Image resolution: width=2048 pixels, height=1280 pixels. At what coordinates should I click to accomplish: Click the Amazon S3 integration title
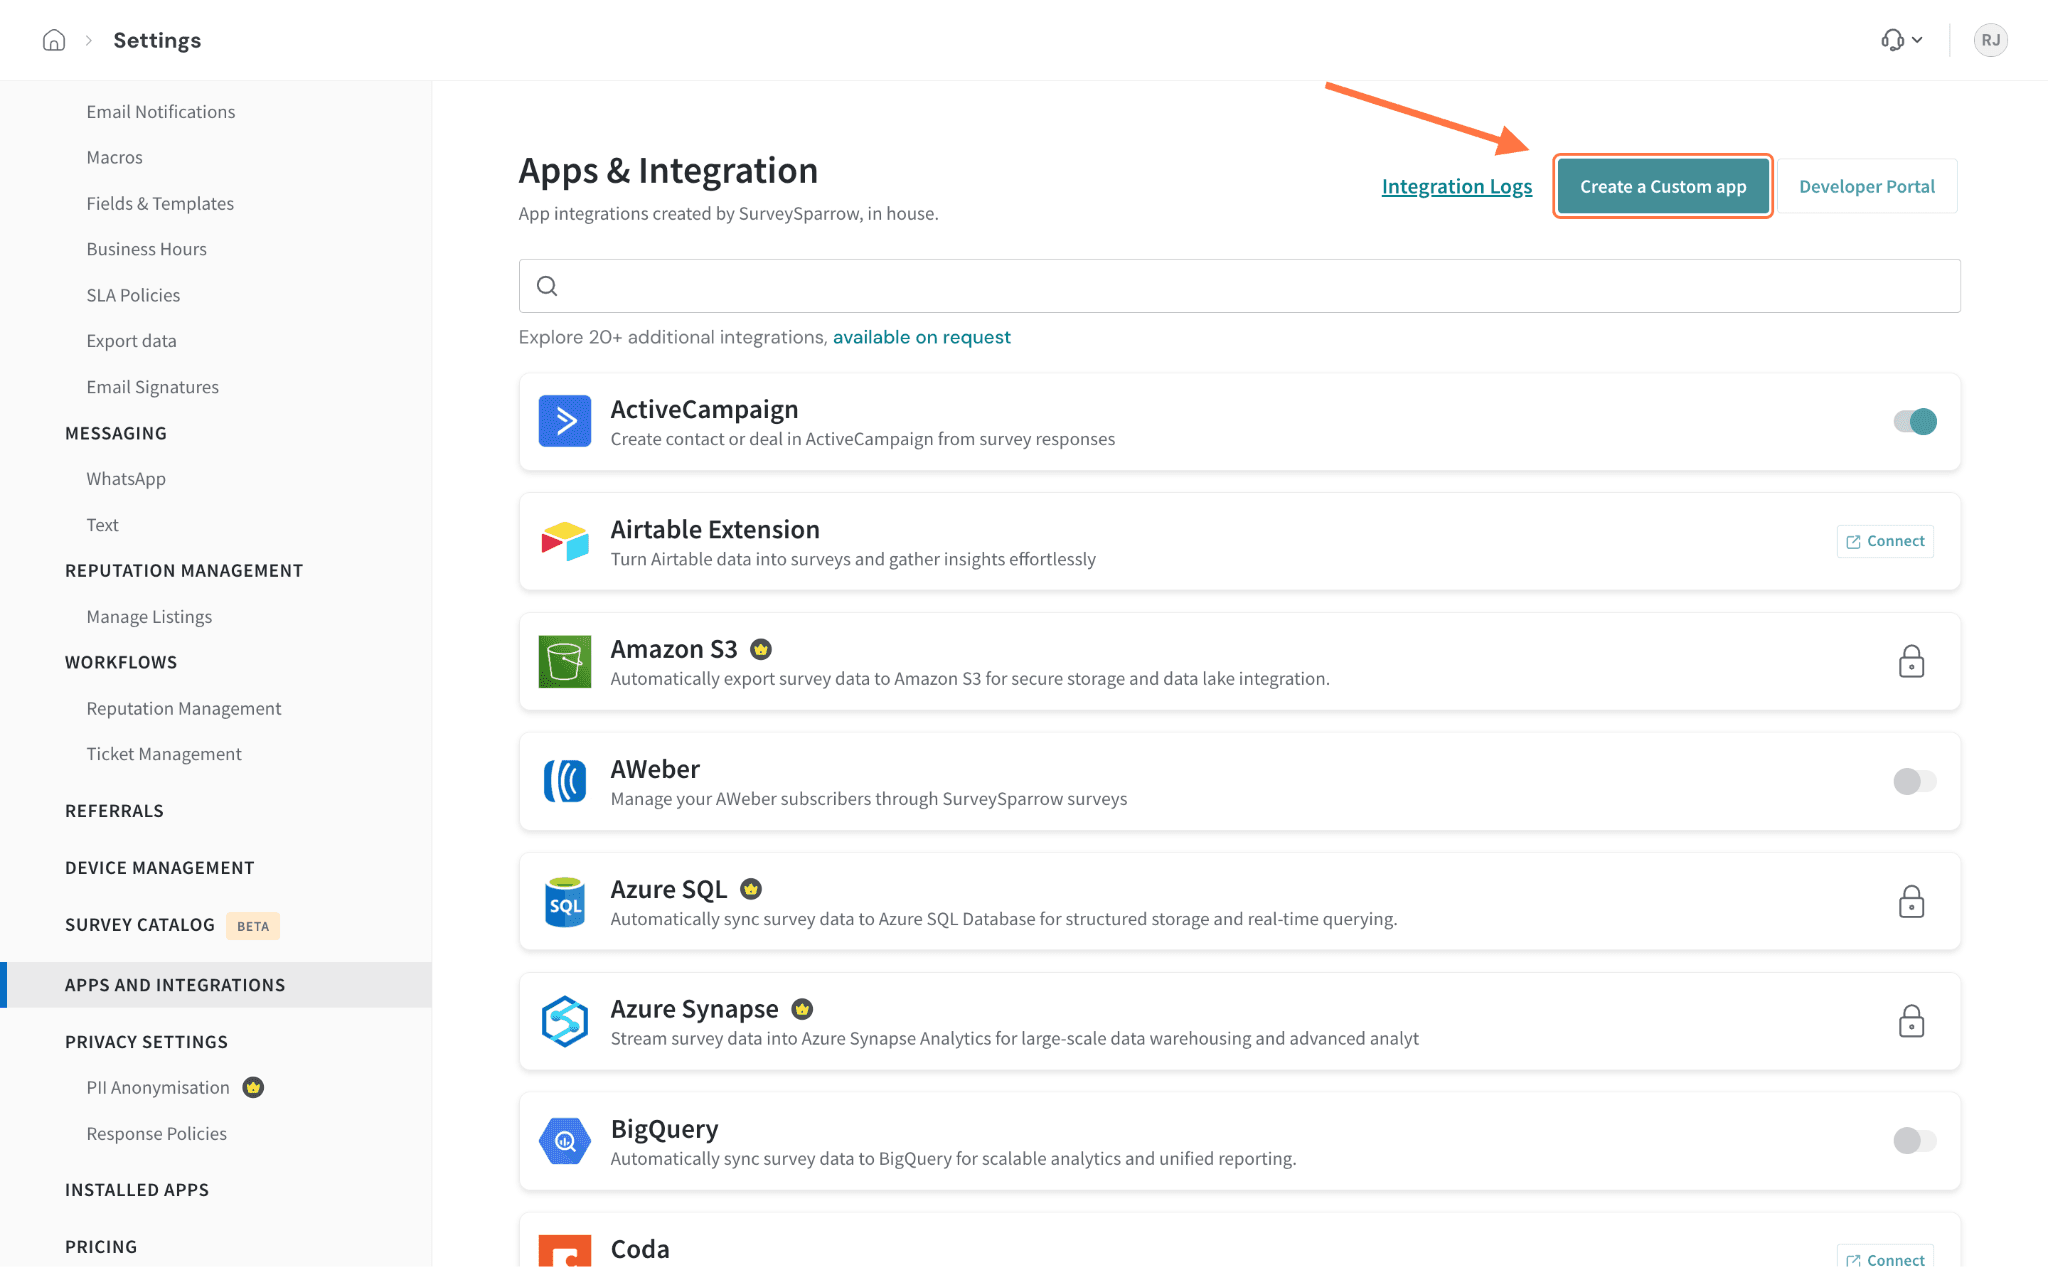point(674,649)
